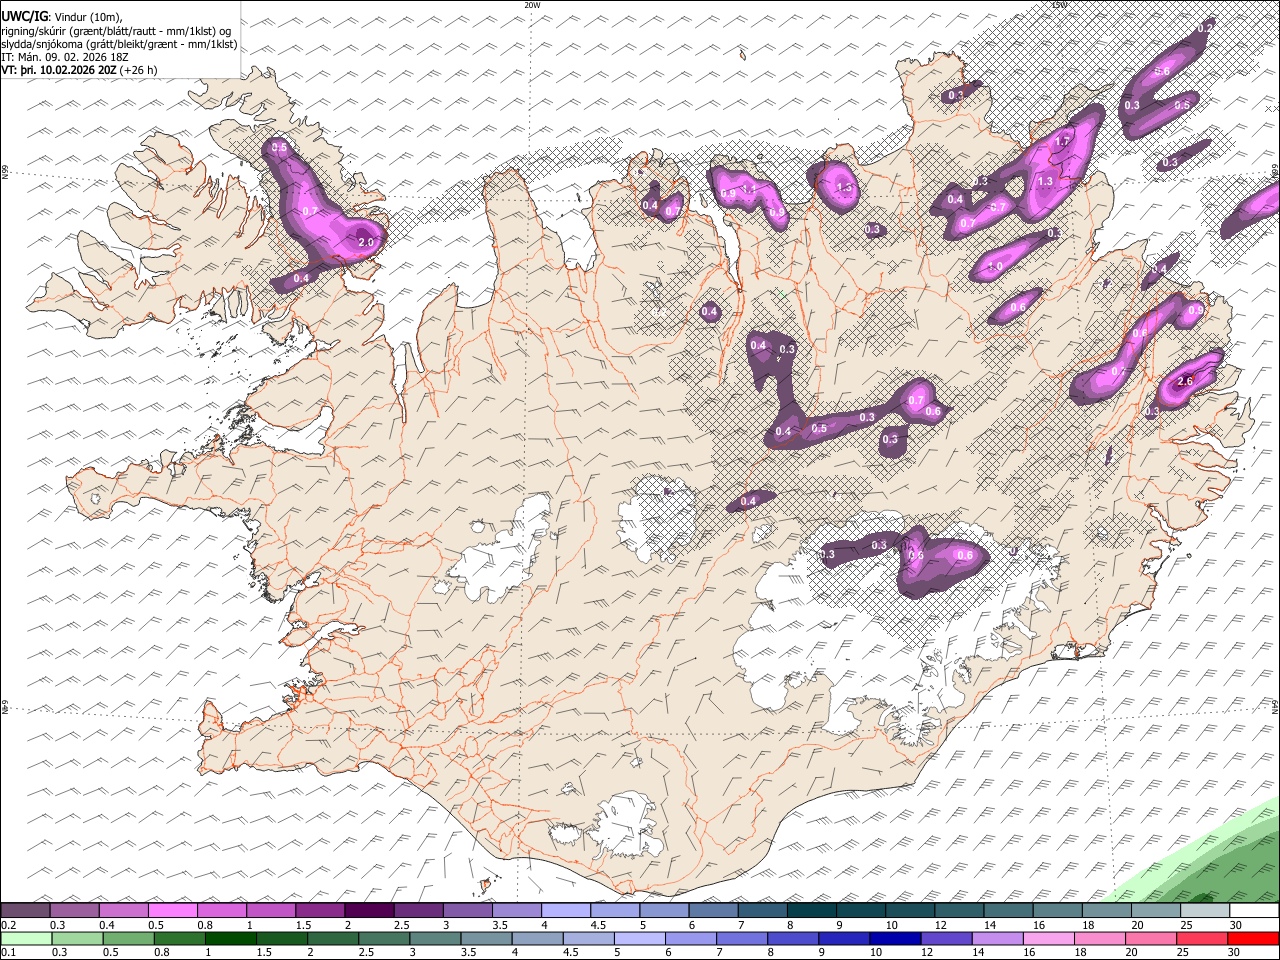Click the 2.0 snowfall value in Westfjords
The image size is (1280, 960).
click(x=365, y=242)
